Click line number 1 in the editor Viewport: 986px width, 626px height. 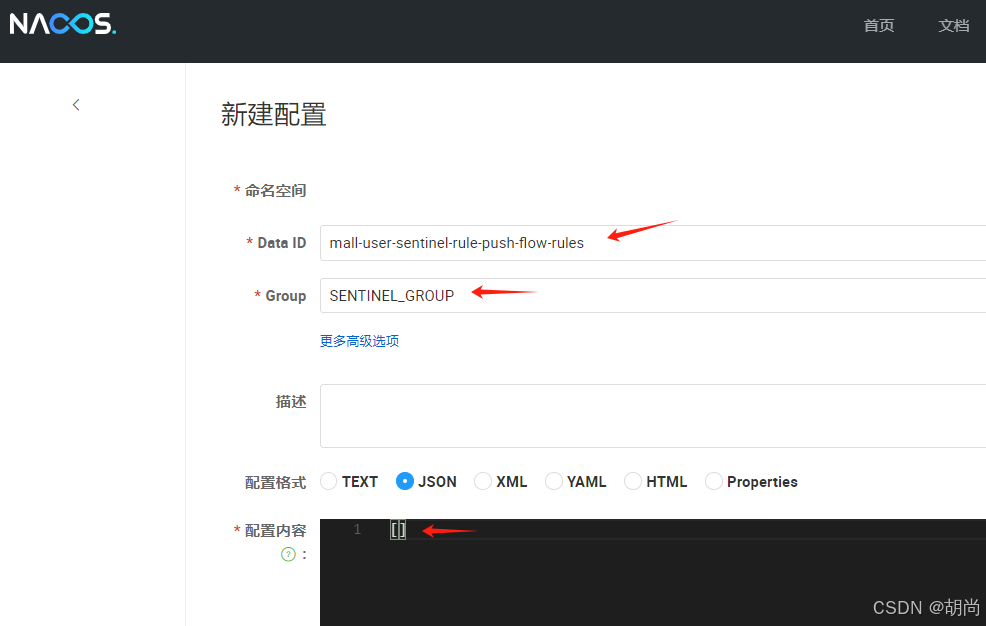[x=357, y=530]
